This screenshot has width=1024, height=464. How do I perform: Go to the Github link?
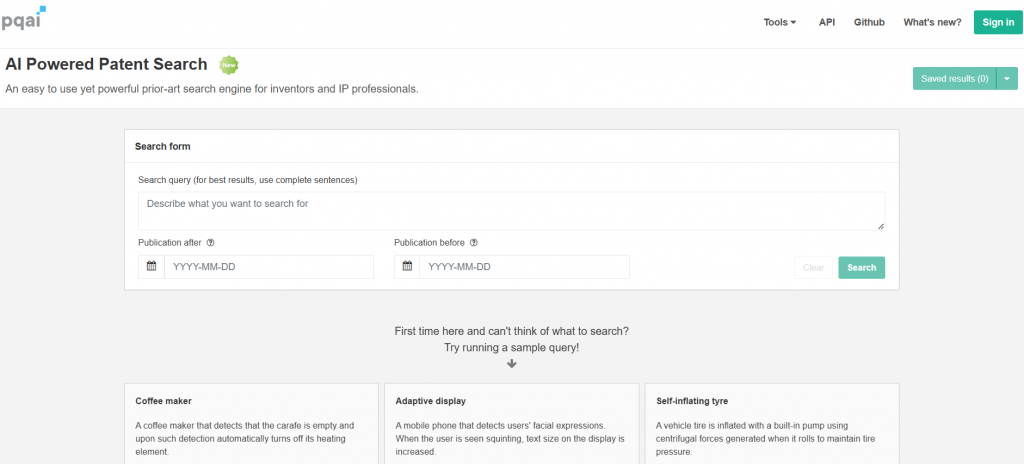point(869,22)
